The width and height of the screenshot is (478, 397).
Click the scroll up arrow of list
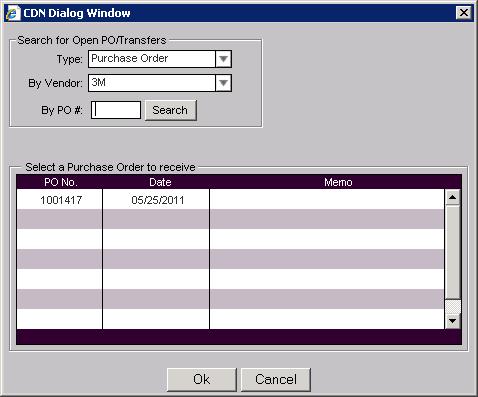click(x=452, y=197)
